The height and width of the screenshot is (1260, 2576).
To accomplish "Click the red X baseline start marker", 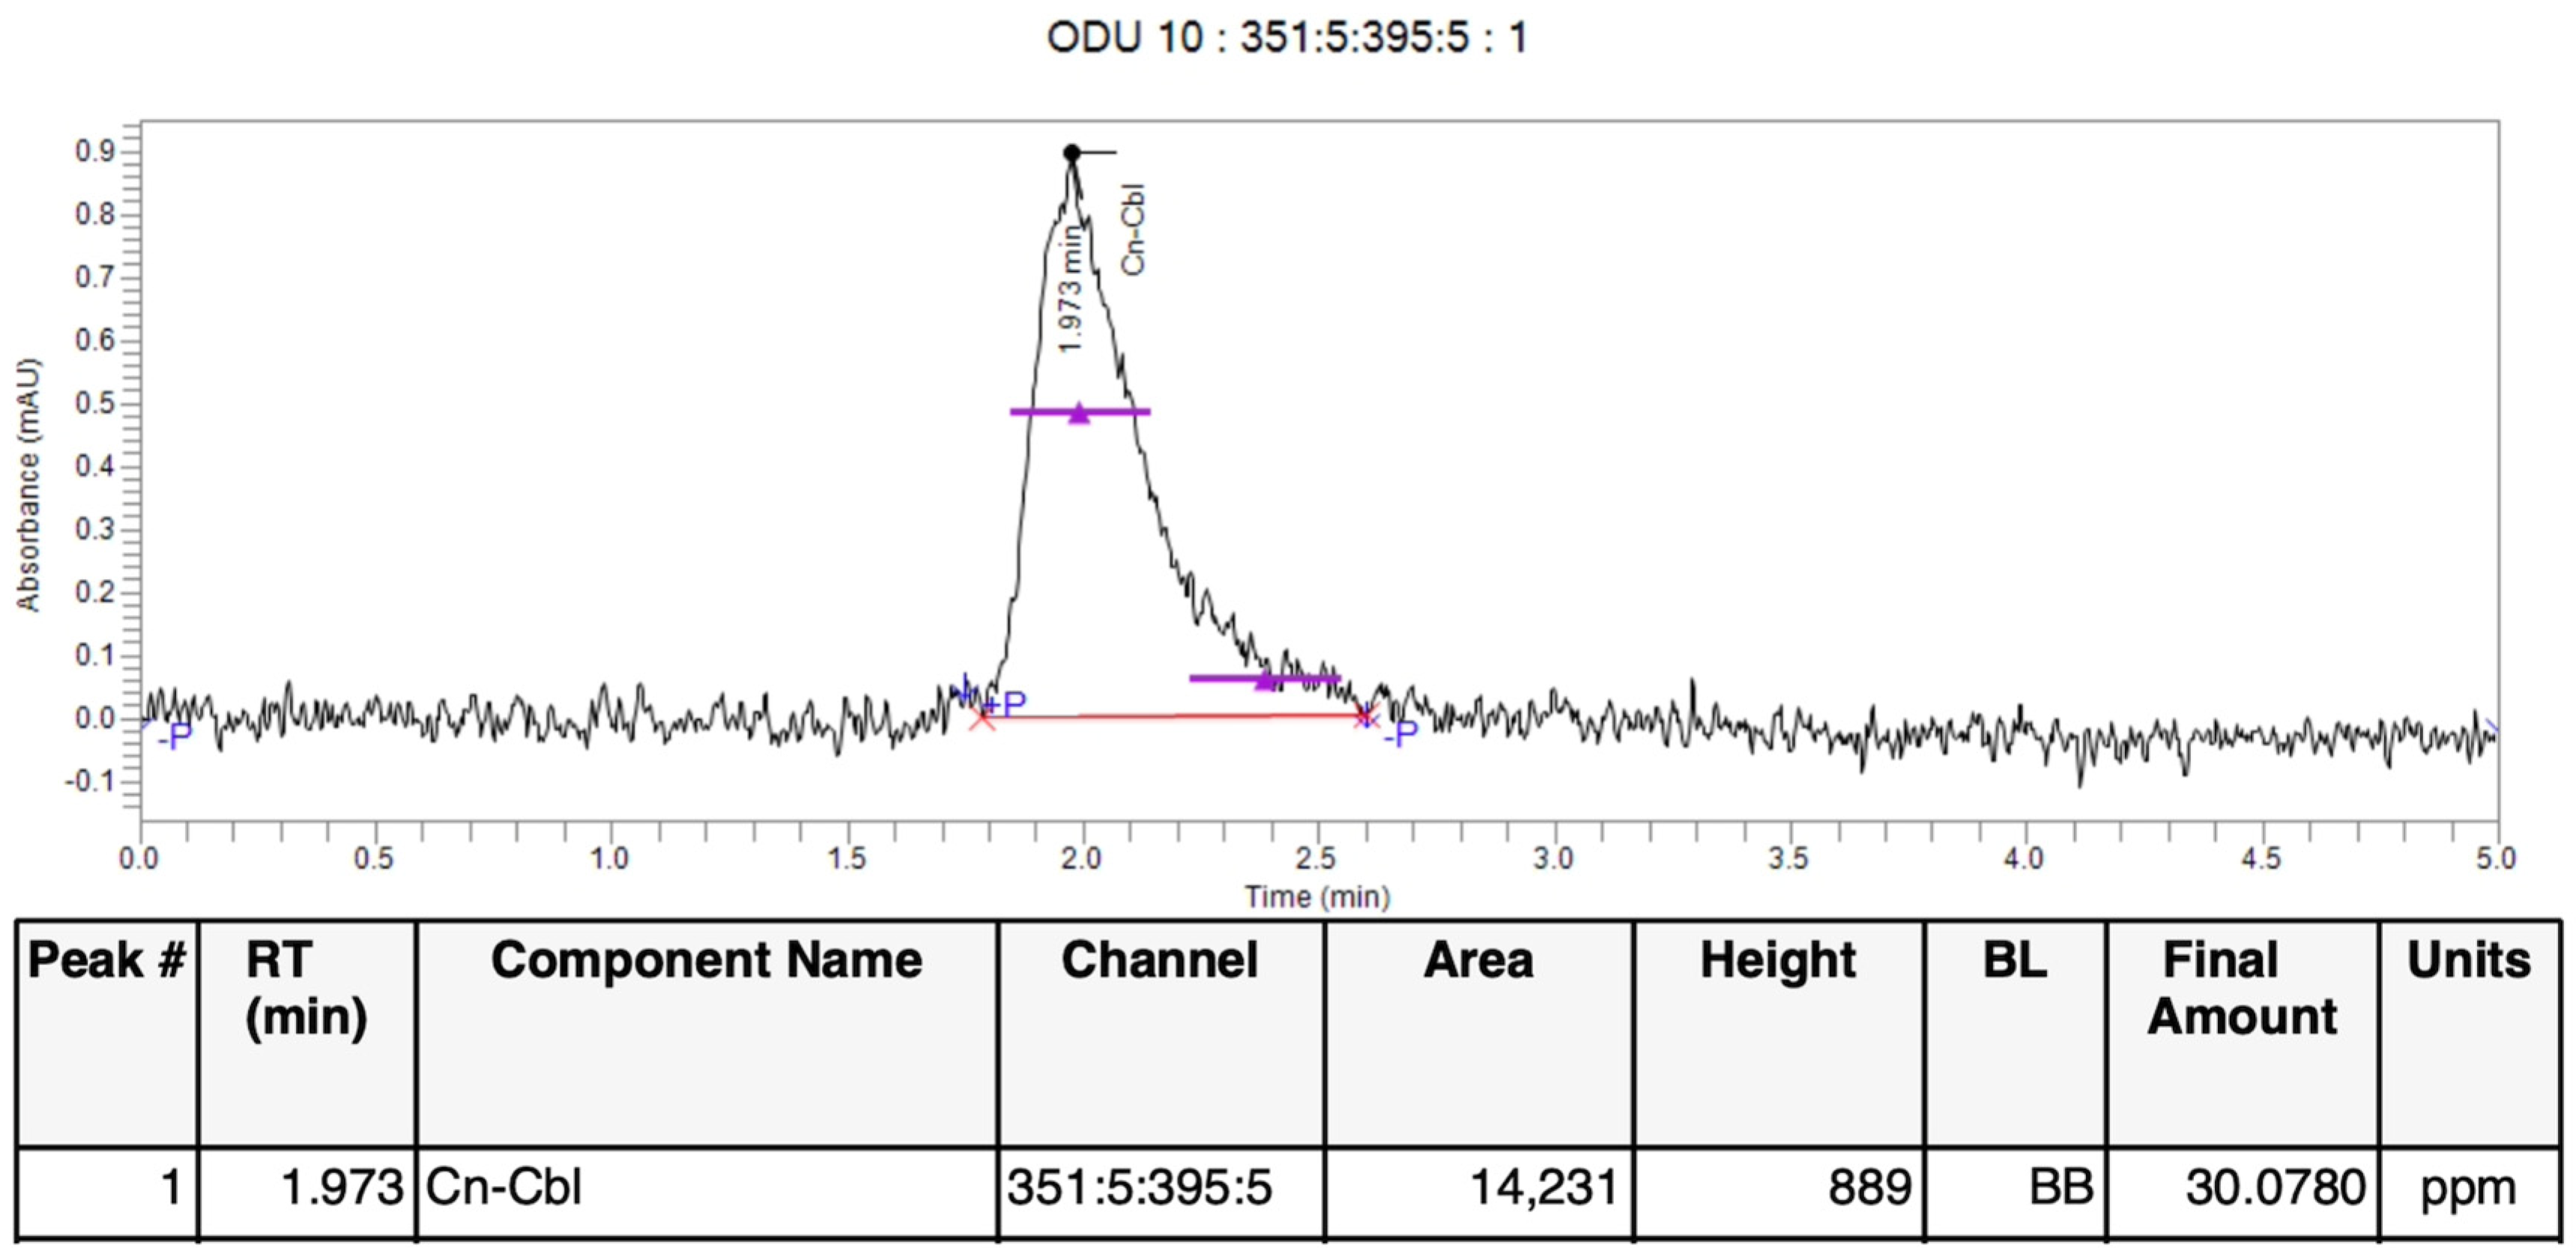I will point(982,717).
